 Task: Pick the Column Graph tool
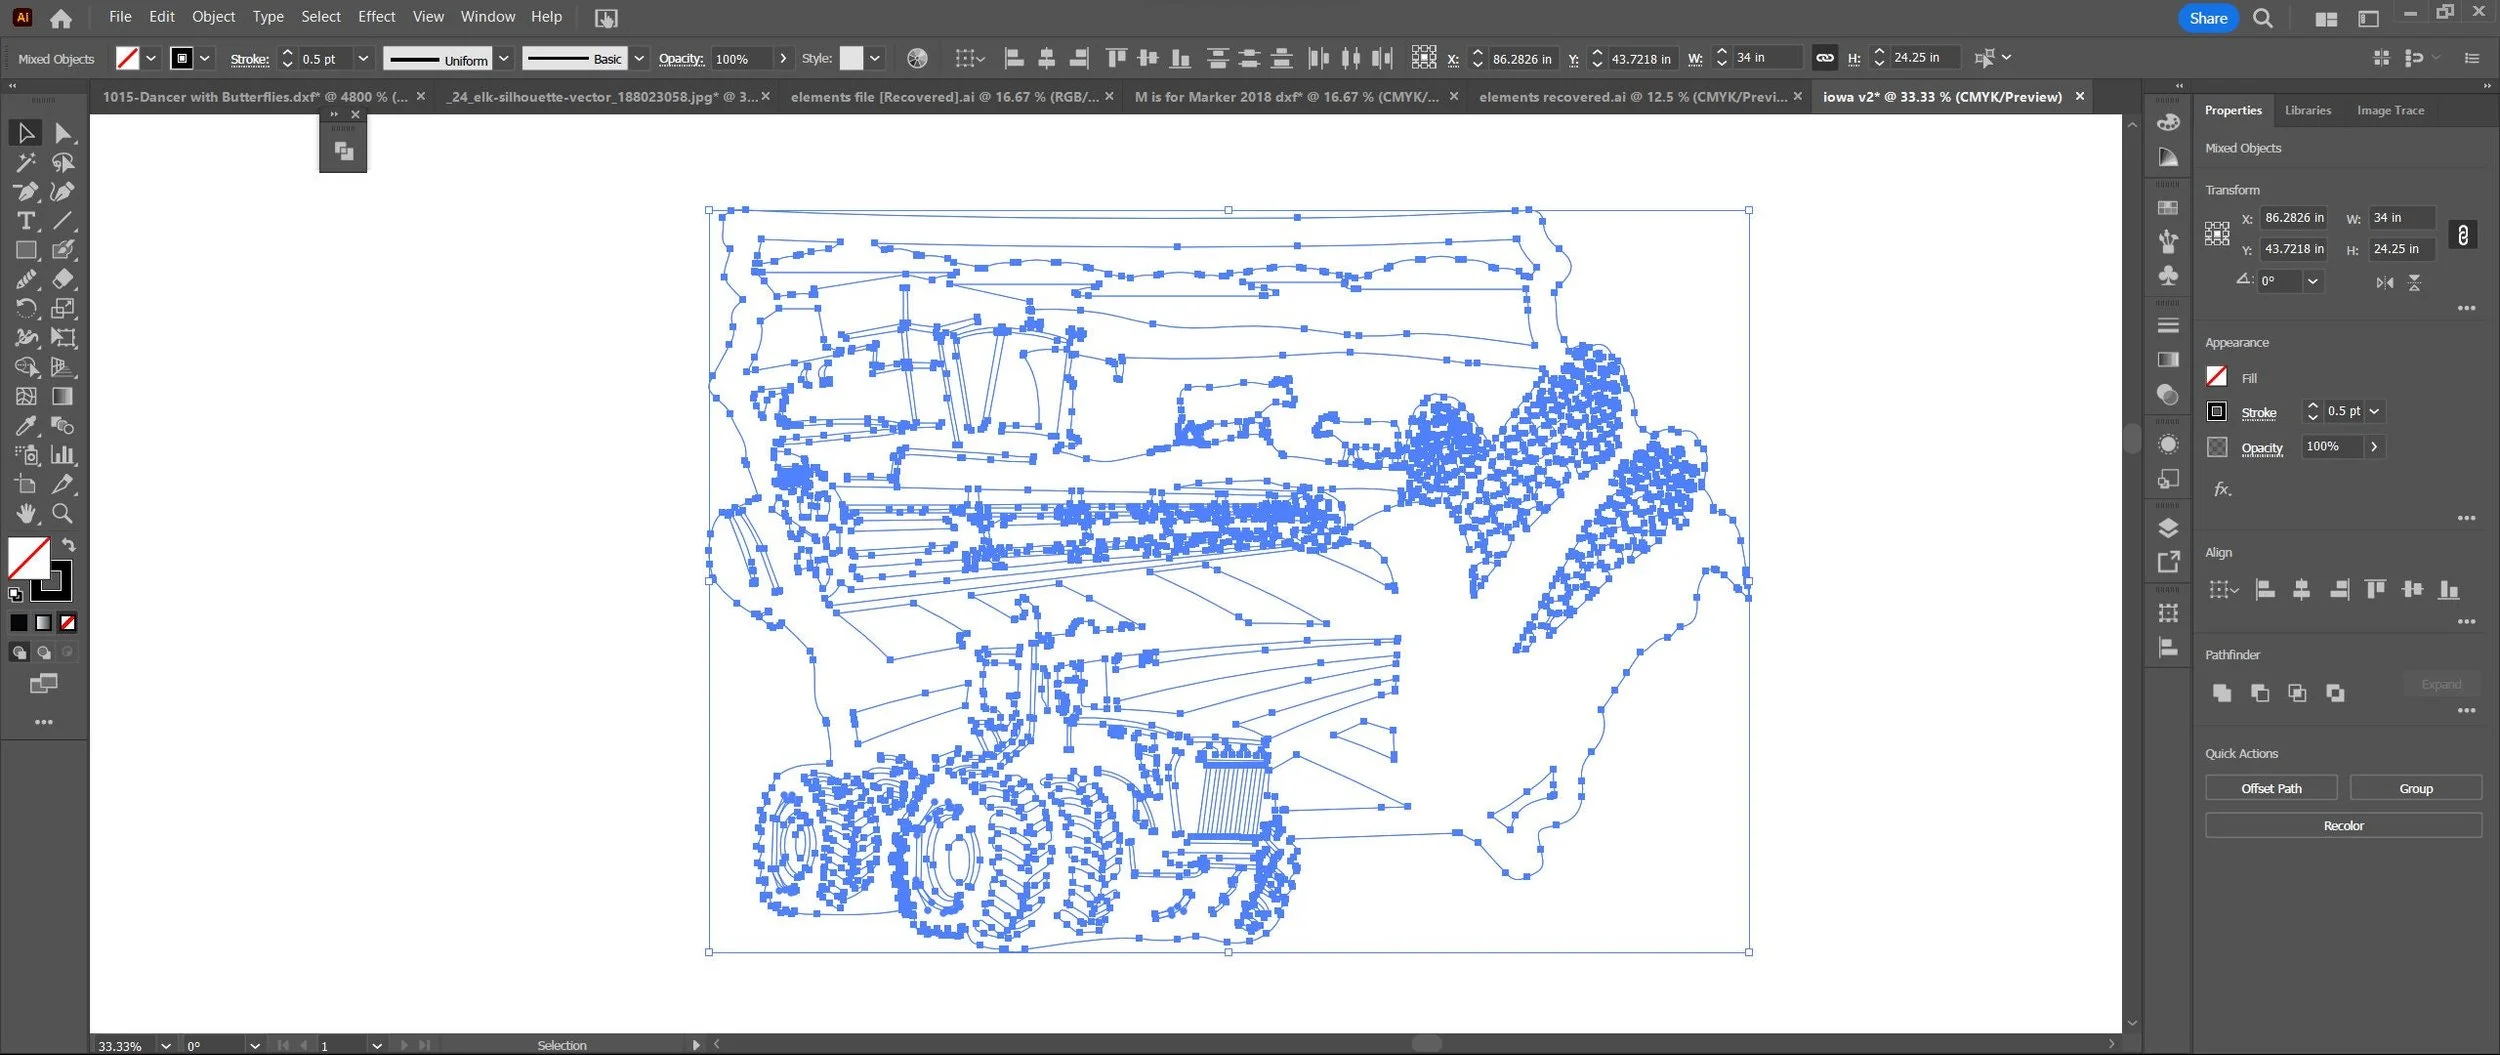coord(63,455)
